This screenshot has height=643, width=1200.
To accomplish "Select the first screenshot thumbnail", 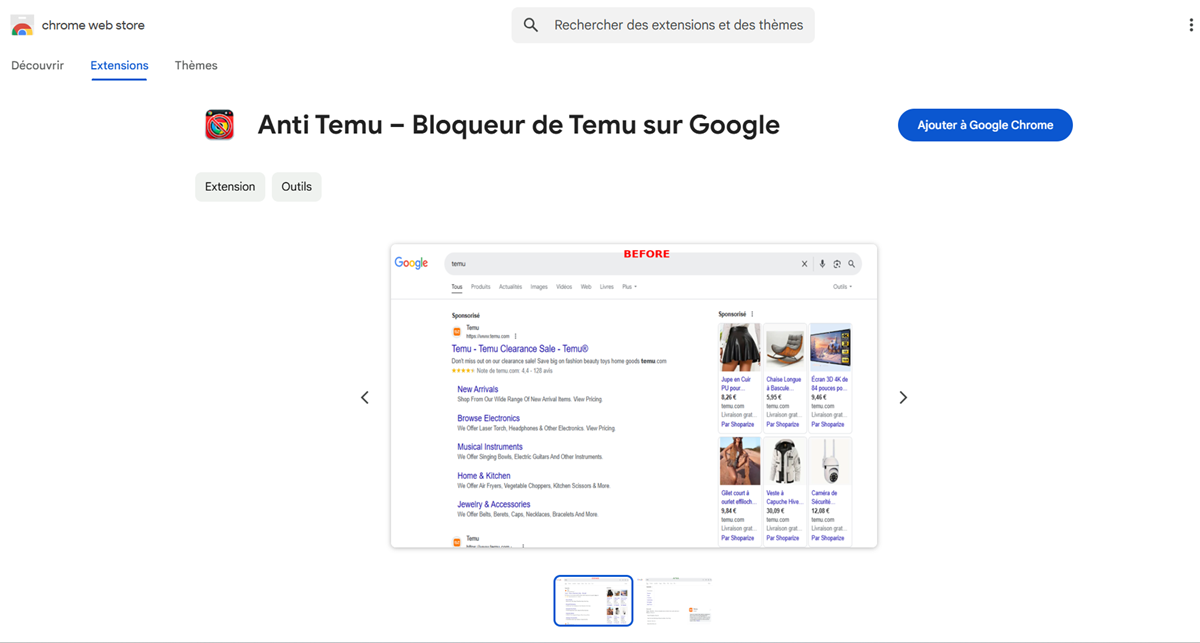I will click(x=594, y=600).
